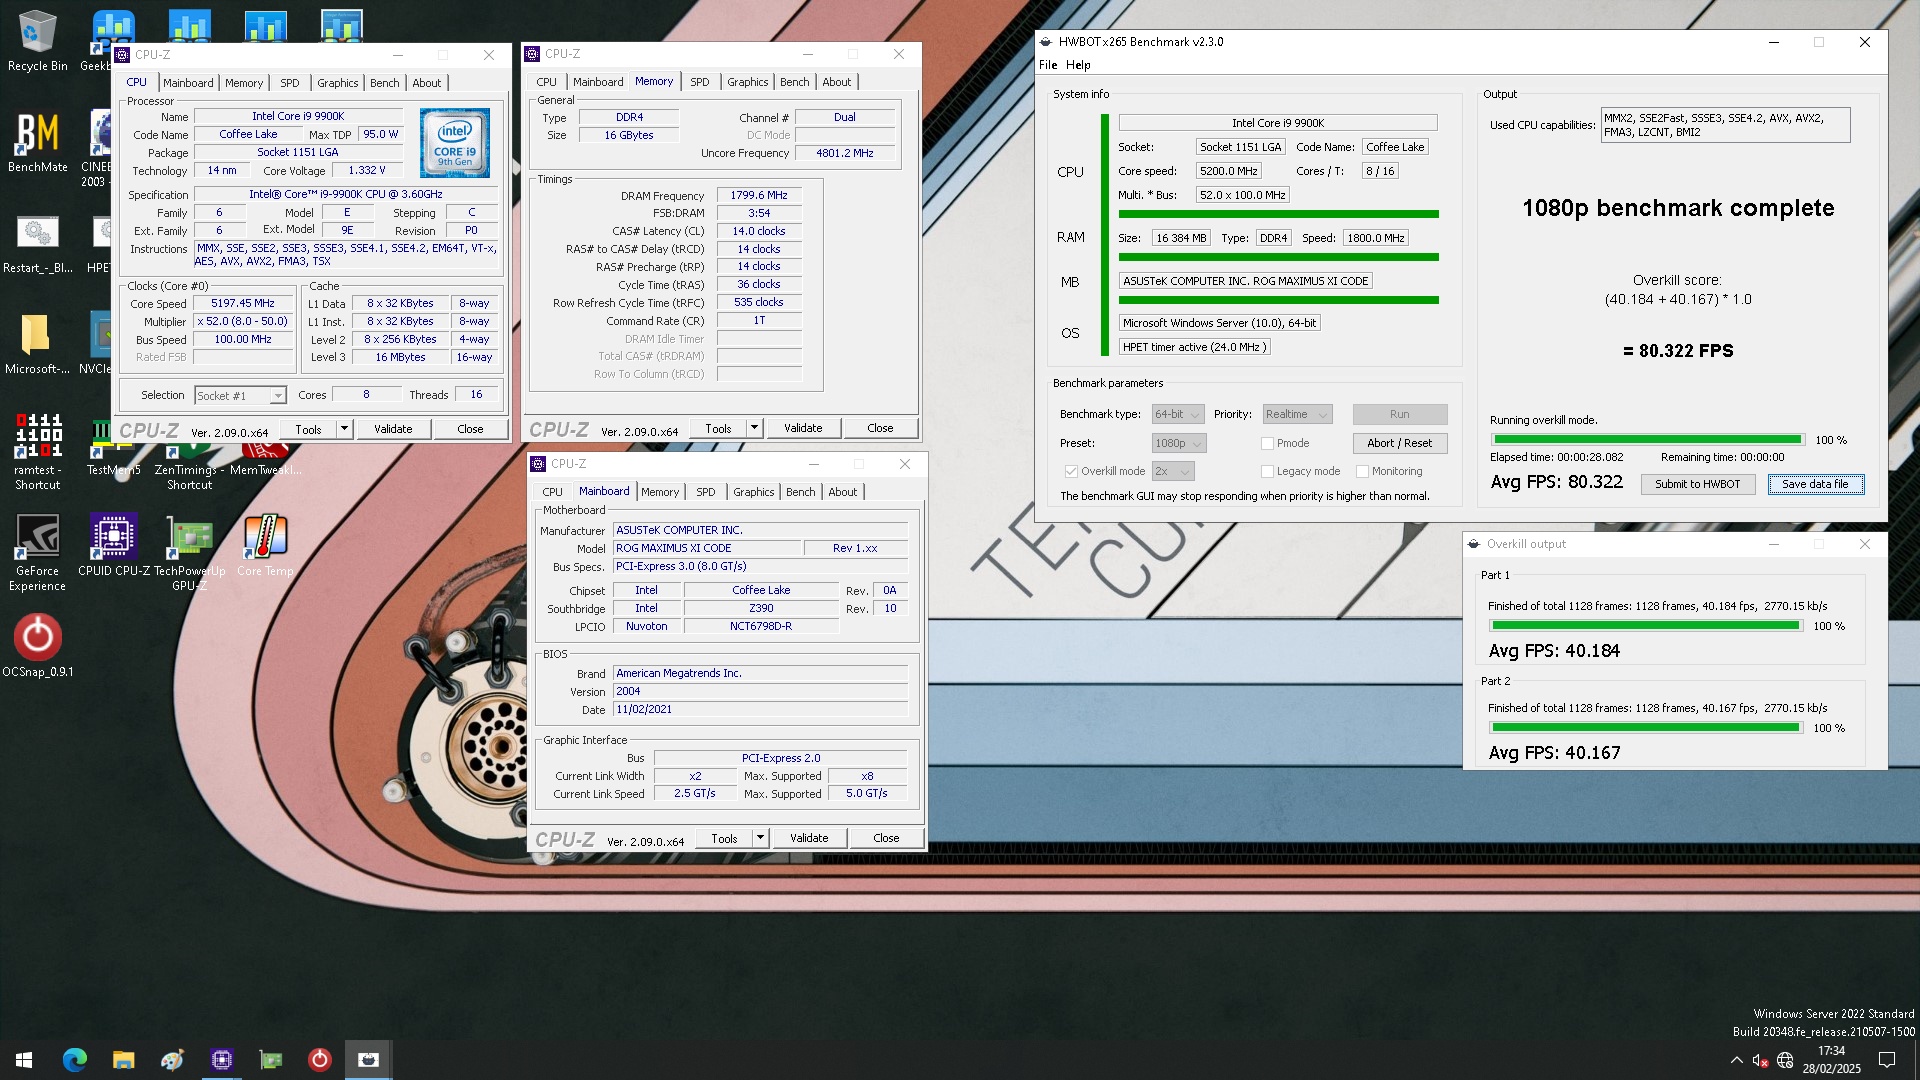The width and height of the screenshot is (1920, 1080).
Task: Click the Part 1 progress bar
Action: (x=1644, y=625)
